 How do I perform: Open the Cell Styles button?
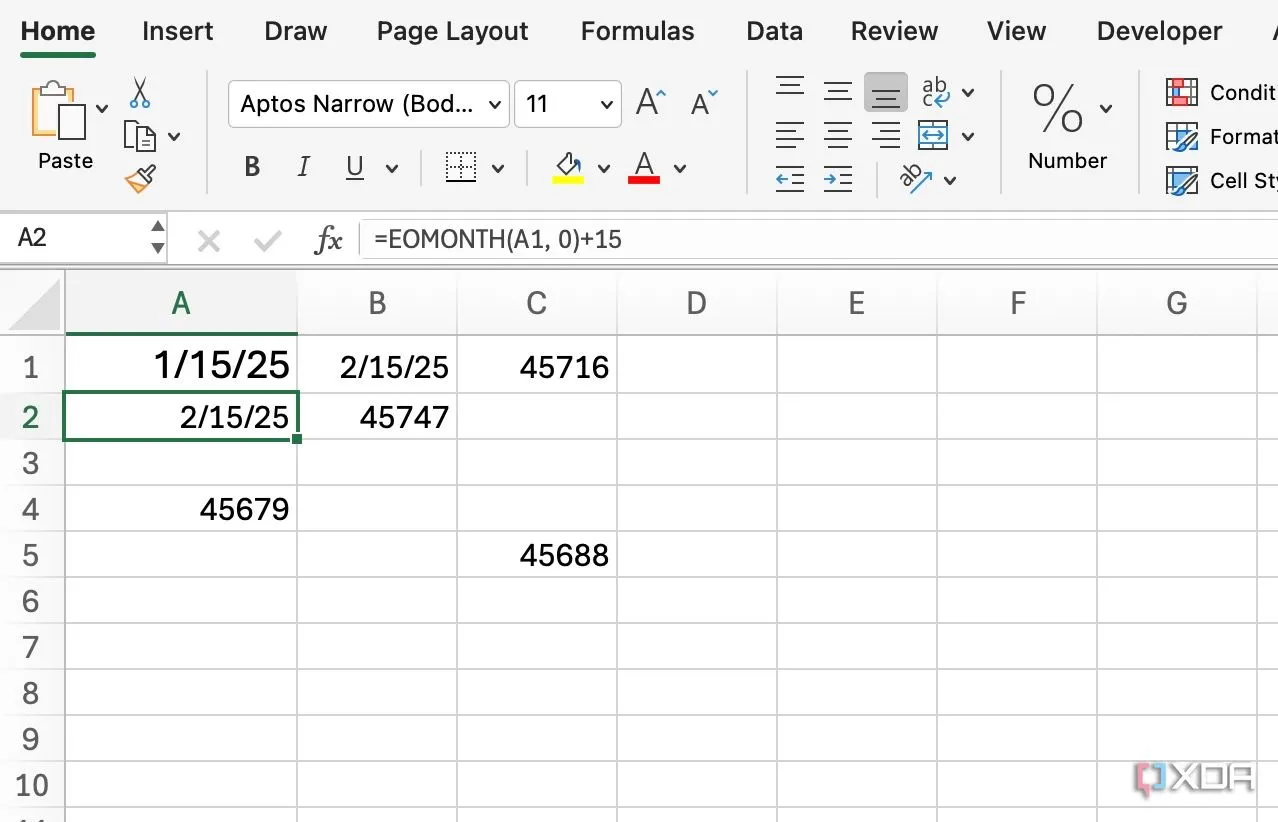point(1221,181)
